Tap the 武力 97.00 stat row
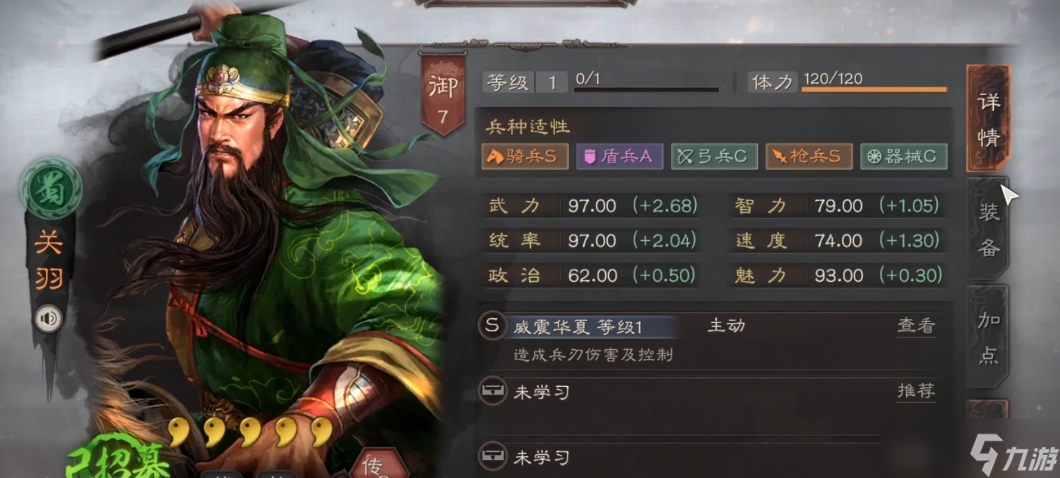1060x478 pixels. tap(594, 206)
